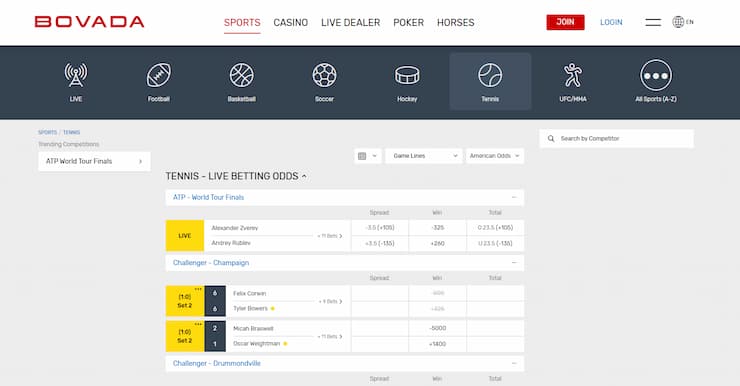
Task: Switch to the LIVE DEALER tab
Action: (x=351, y=23)
